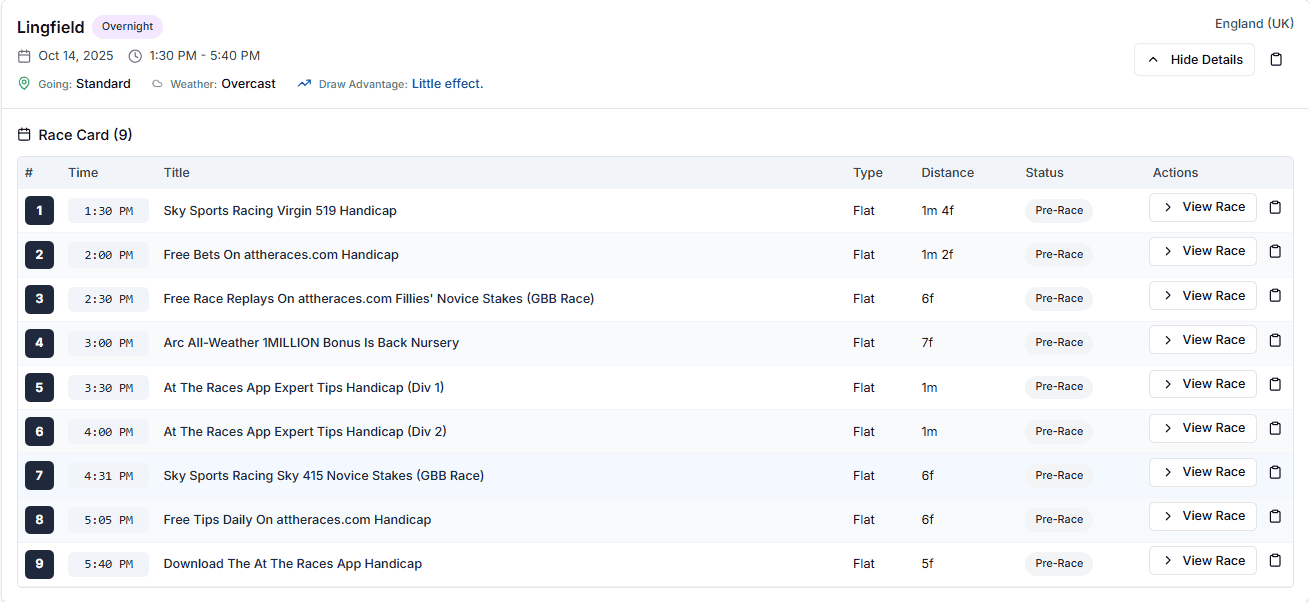Click the Distance column header
1309x602 pixels.
pyautogui.click(x=947, y=173)
